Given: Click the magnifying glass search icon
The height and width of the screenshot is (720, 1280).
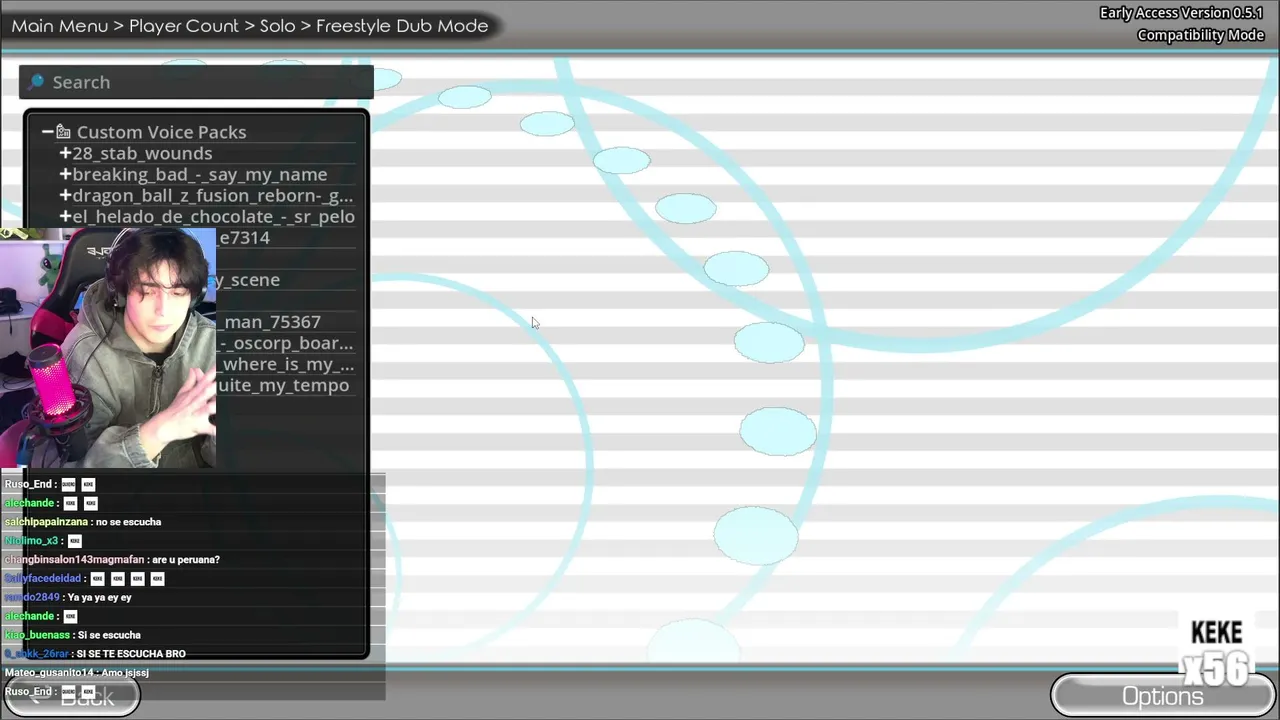Looking at the screenshot, I should click(36, 82).
